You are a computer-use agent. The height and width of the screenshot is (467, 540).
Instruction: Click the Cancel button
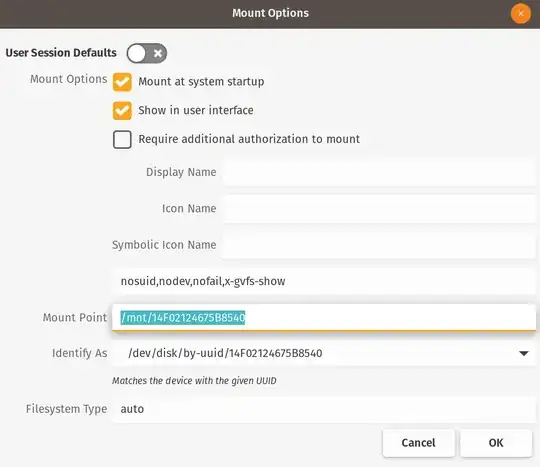(x=418, y=443)
